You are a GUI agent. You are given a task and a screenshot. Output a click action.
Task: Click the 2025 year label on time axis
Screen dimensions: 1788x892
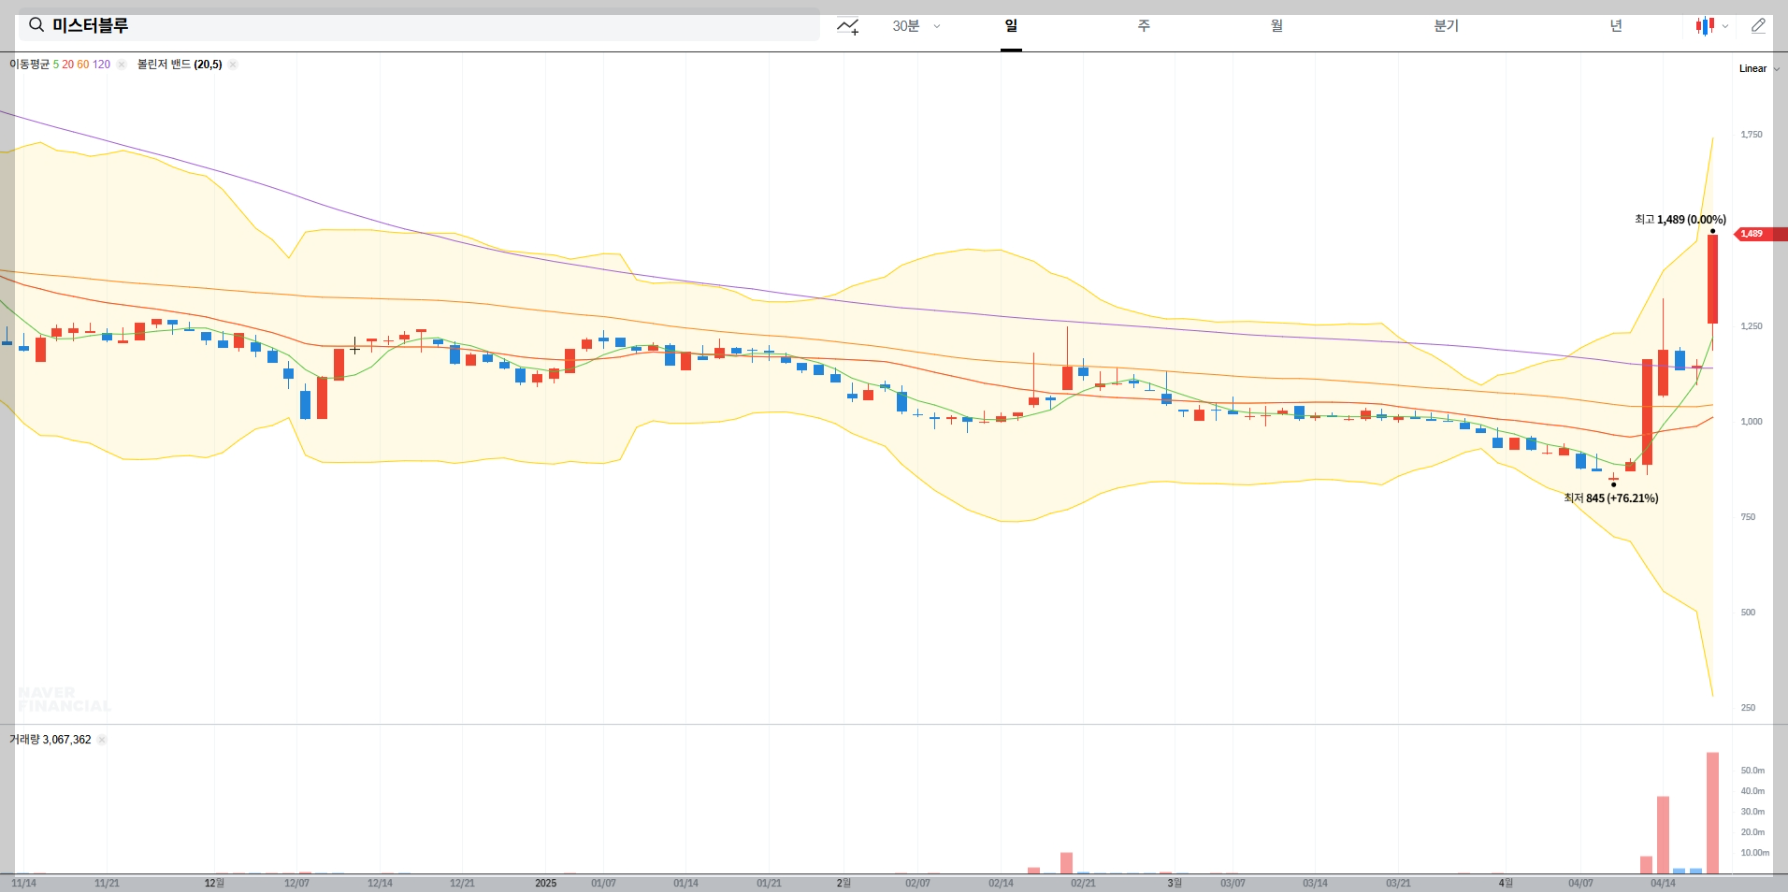(546, 883)
